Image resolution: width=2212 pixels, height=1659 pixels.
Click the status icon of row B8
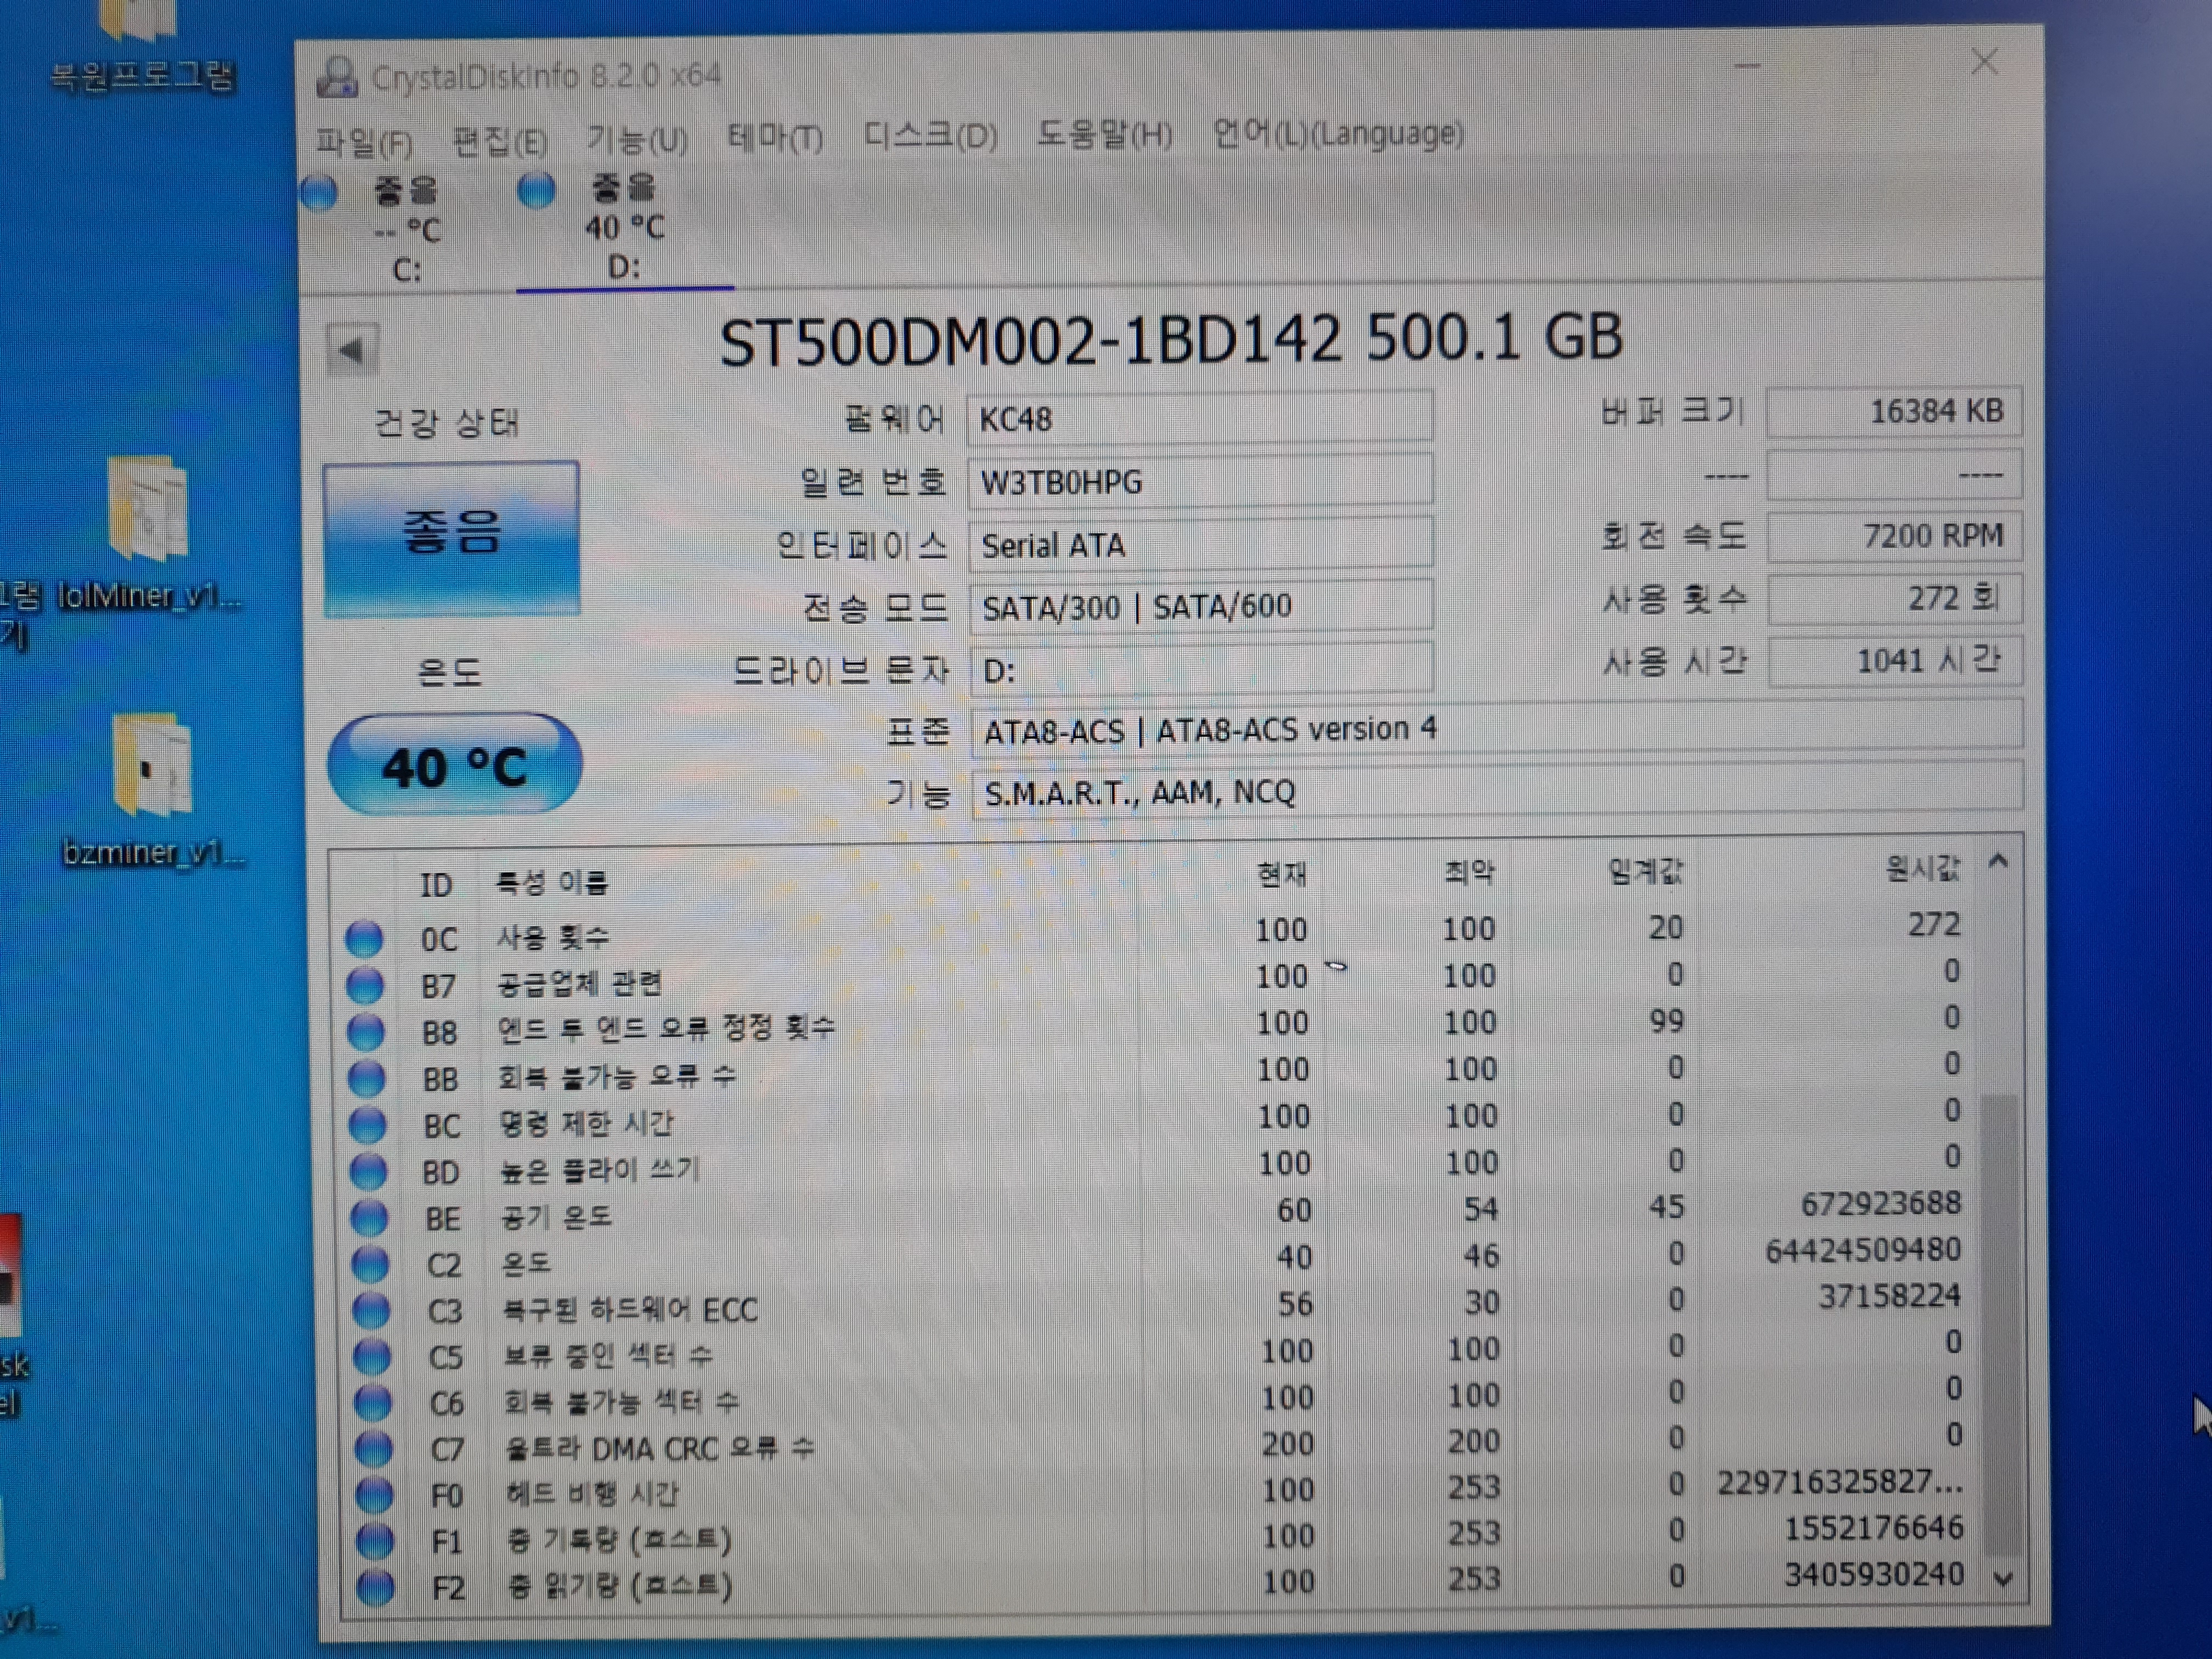366,1032
